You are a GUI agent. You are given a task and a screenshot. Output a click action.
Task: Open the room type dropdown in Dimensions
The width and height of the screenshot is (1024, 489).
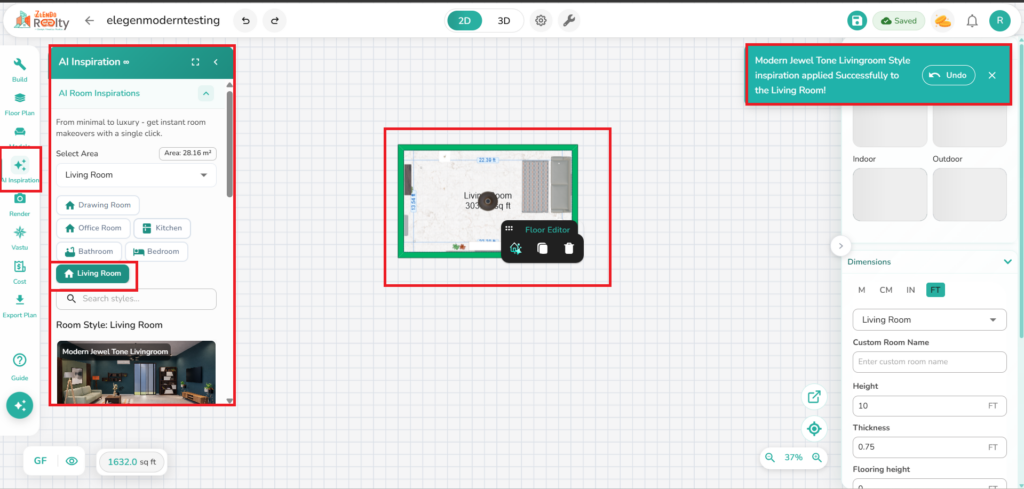tap(928, 320)
